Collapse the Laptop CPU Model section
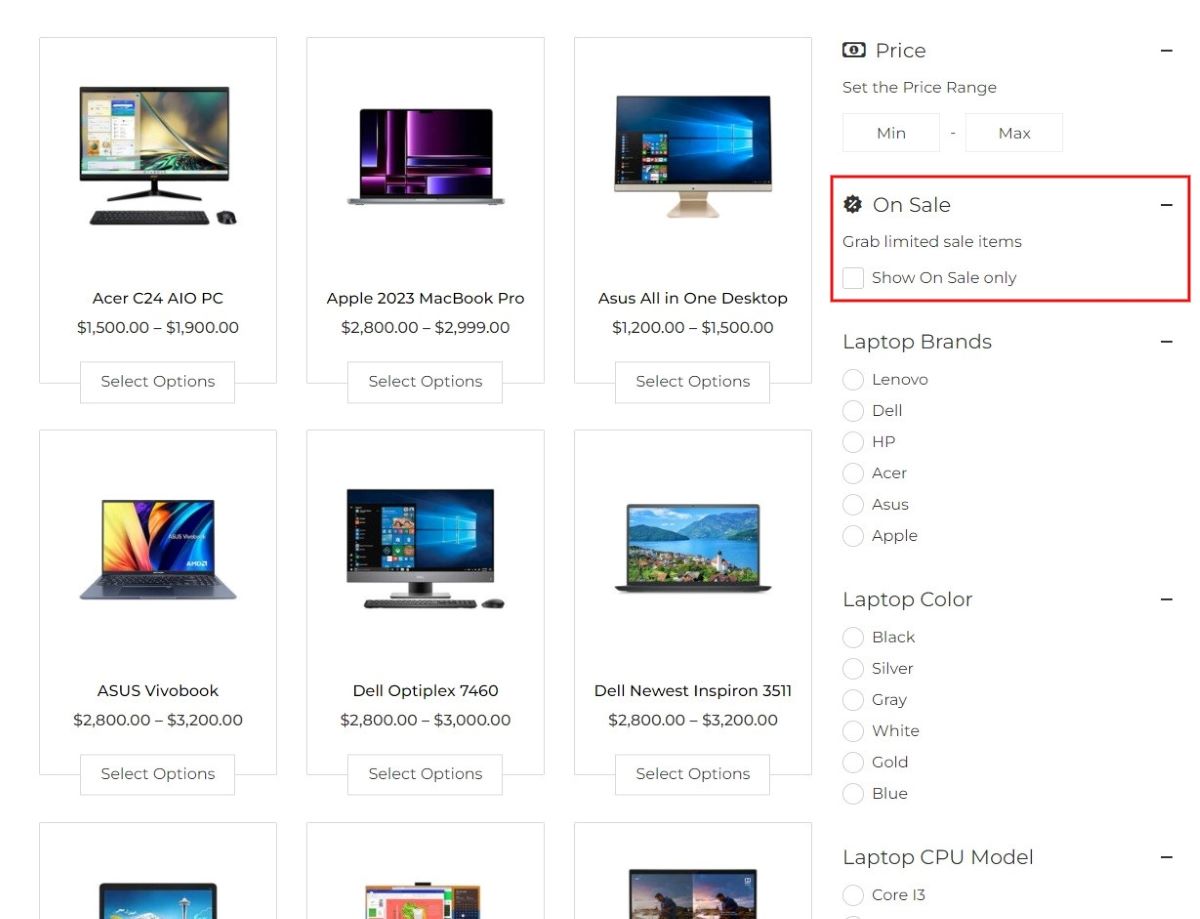This screenshot has width=1200, height=919. (1166, 858)
